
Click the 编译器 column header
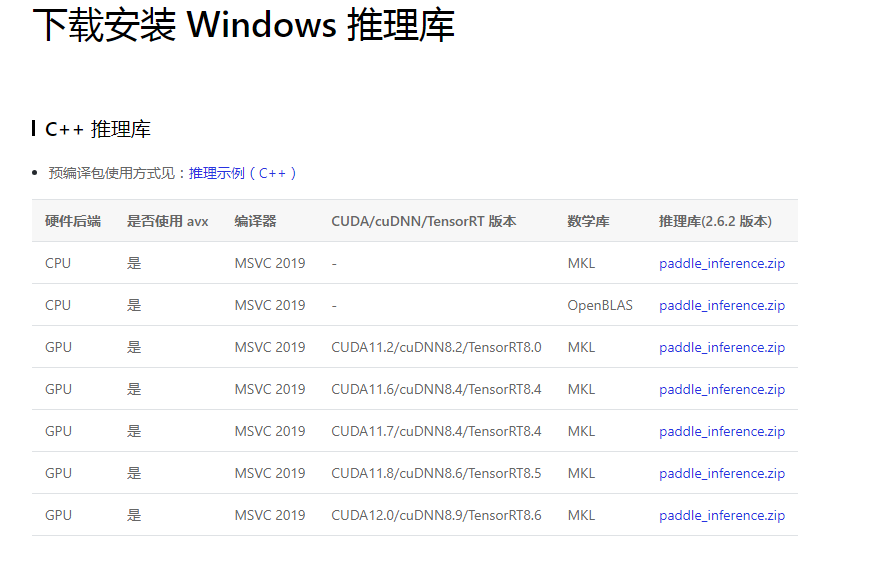[255, 221]
